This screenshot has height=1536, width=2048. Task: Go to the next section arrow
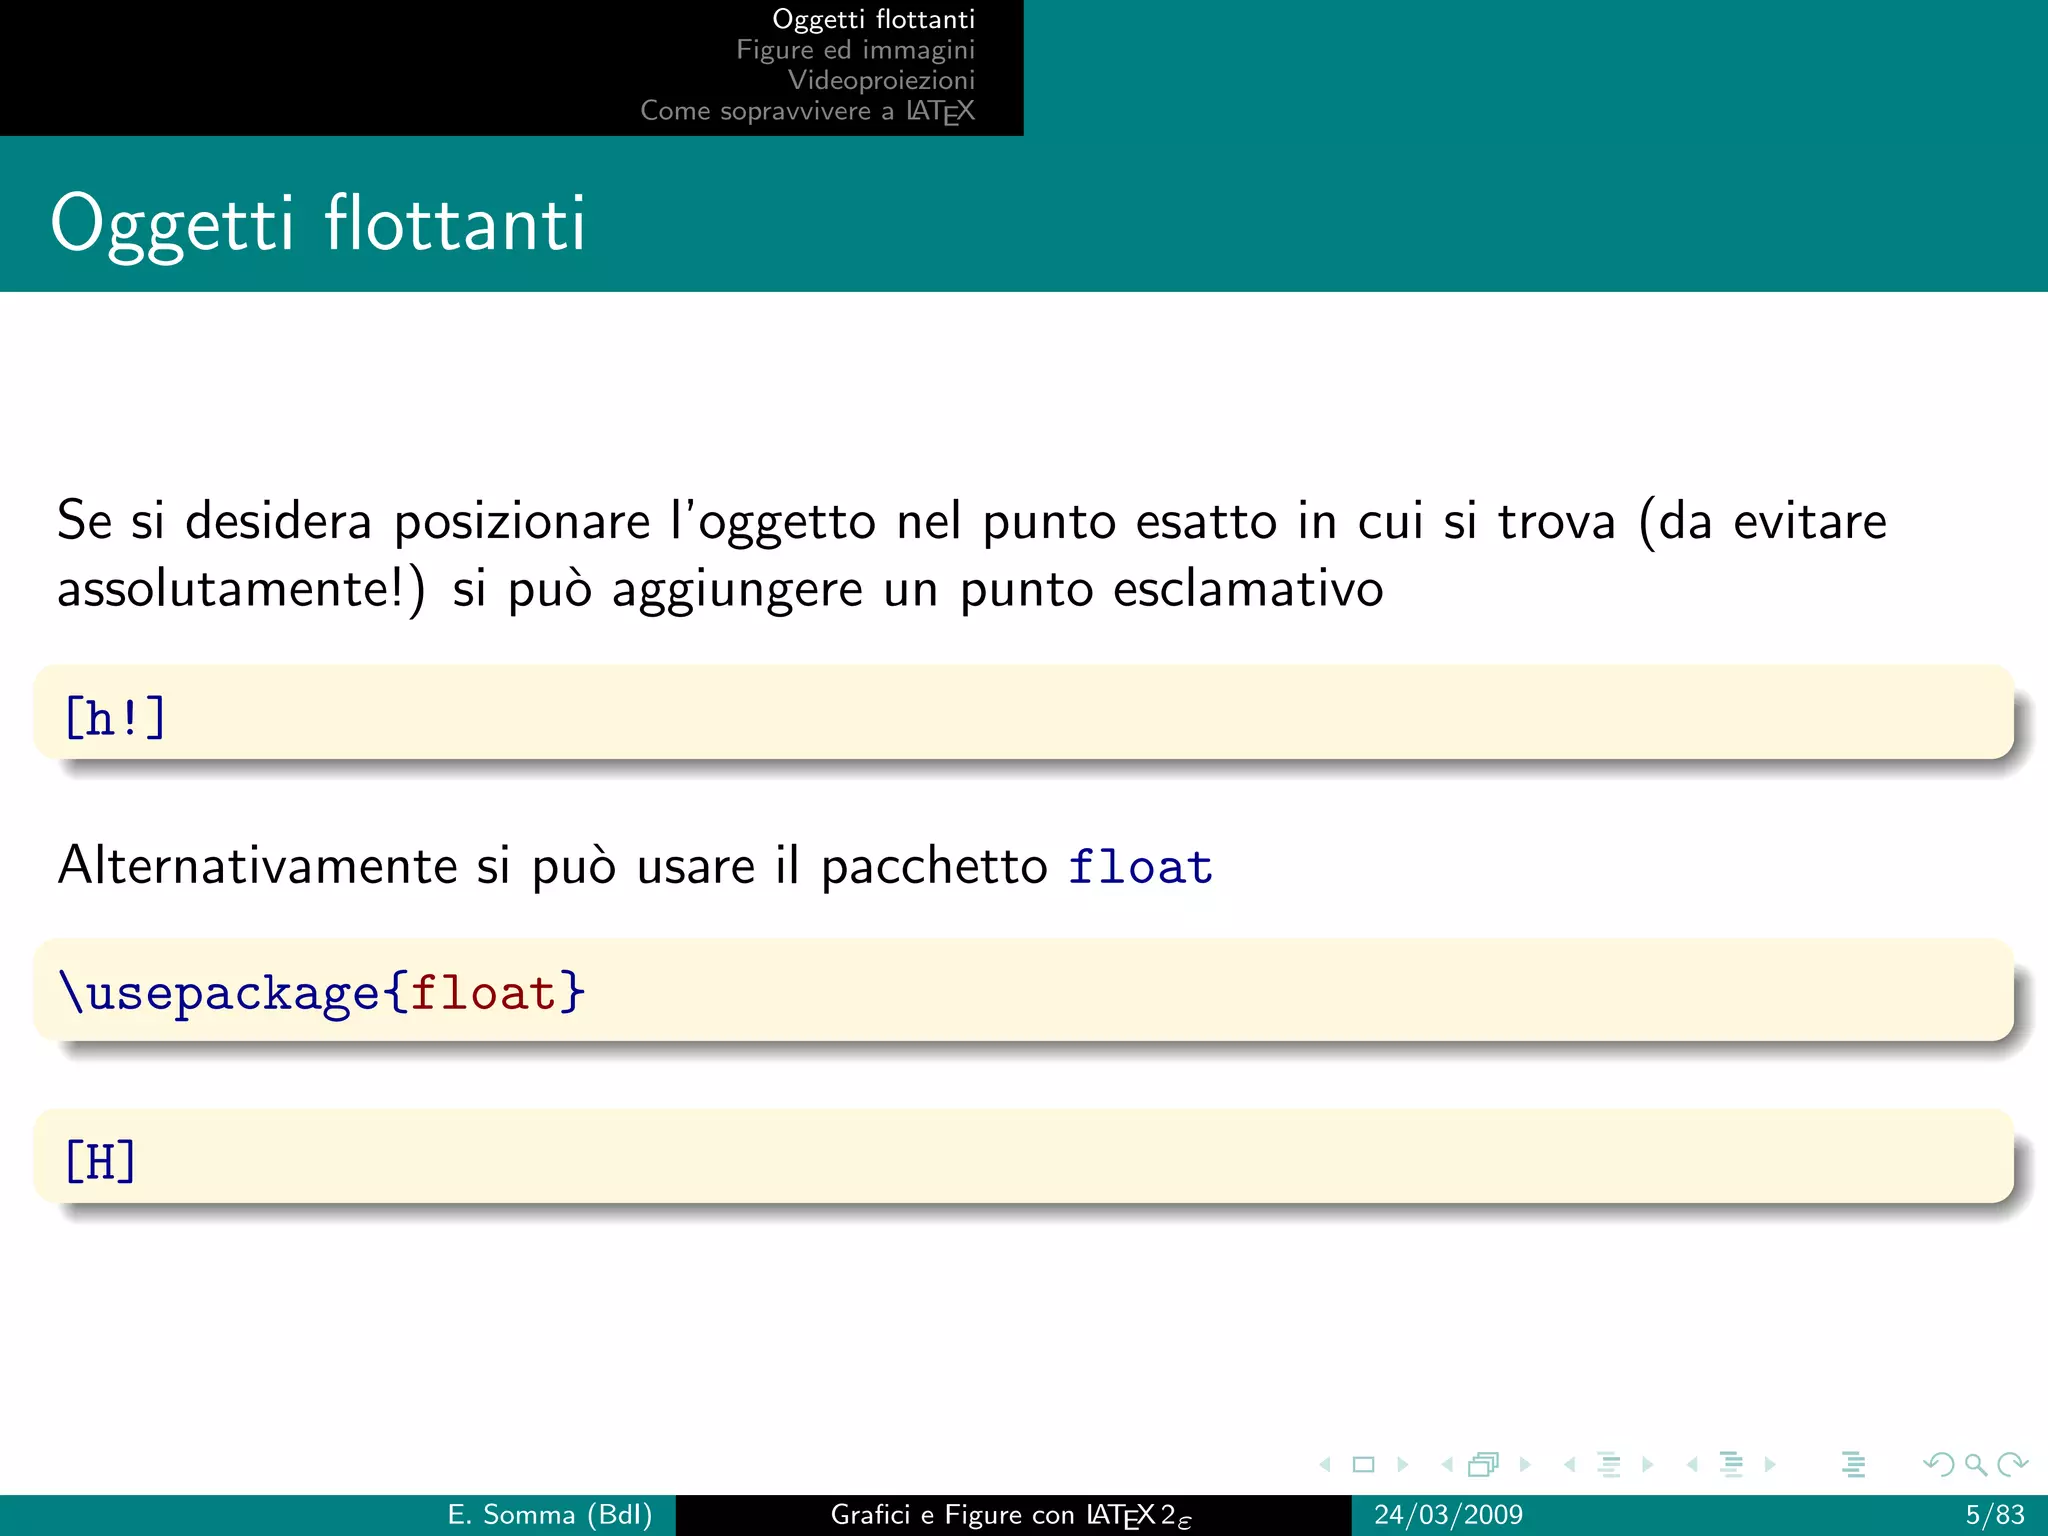[1770, 1465]
